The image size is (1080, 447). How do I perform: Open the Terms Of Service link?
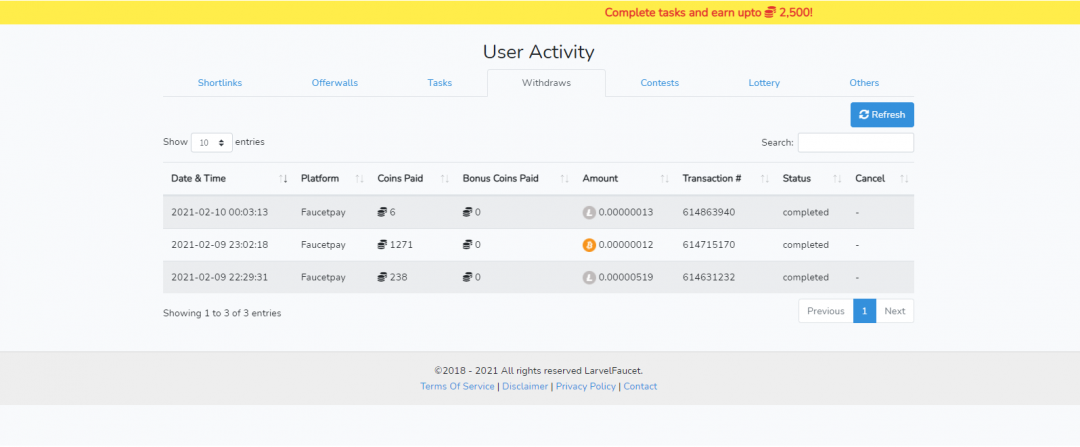[457, 386]
